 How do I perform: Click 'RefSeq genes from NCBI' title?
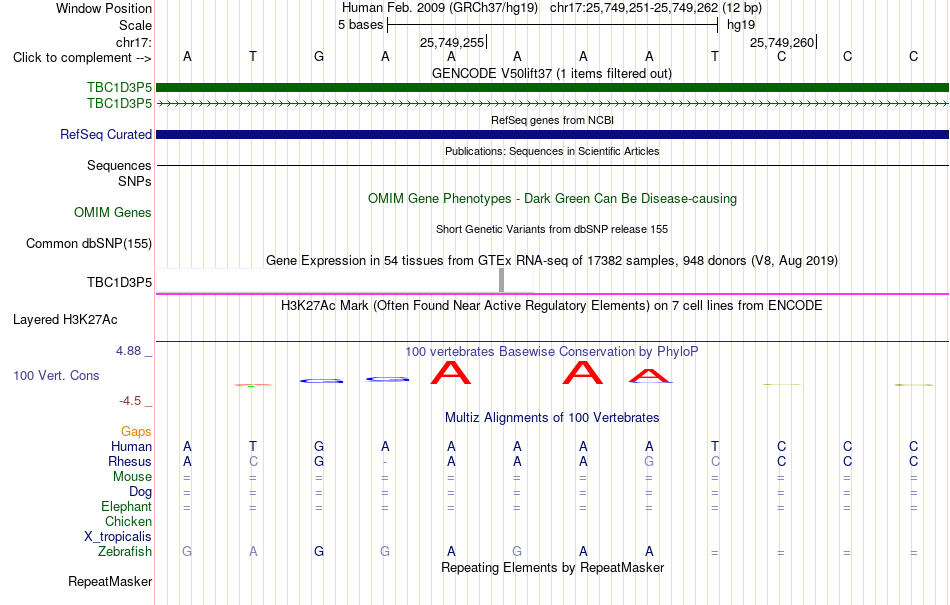point(552,121)
